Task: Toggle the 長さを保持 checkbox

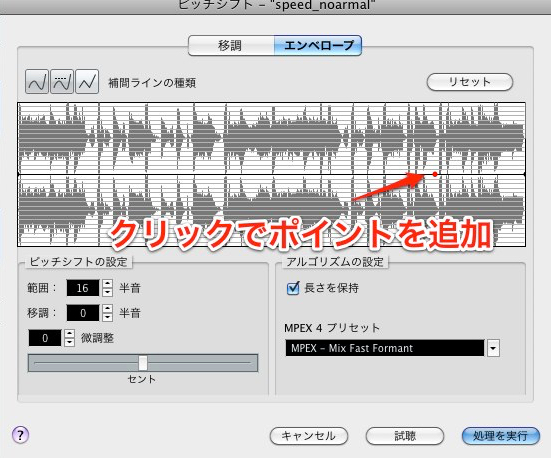Action: [x=293, y=288]
